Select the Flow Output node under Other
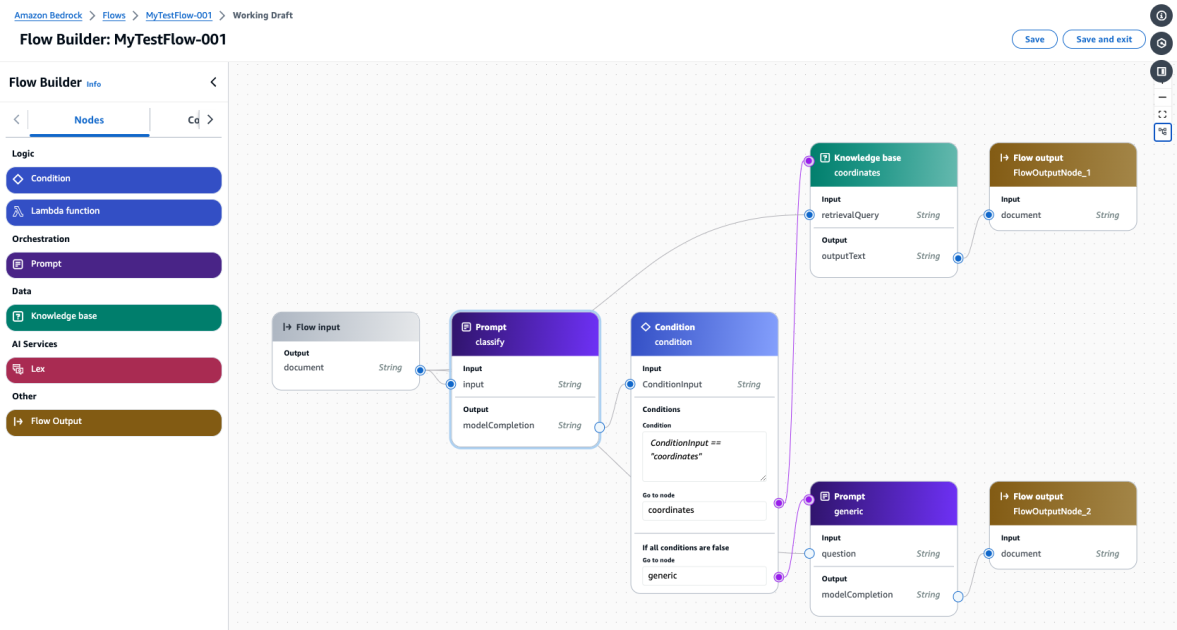The image size is (1177, 630). (113, 422)
